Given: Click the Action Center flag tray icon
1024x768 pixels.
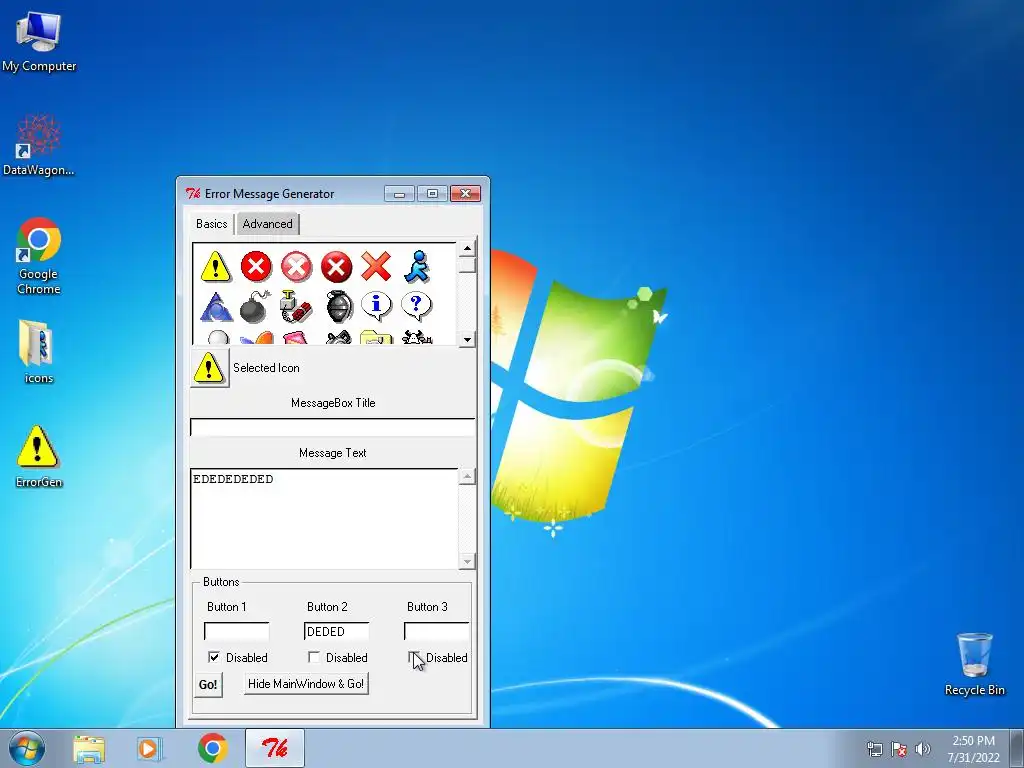Looking at the screenshot, I should 899,749.
